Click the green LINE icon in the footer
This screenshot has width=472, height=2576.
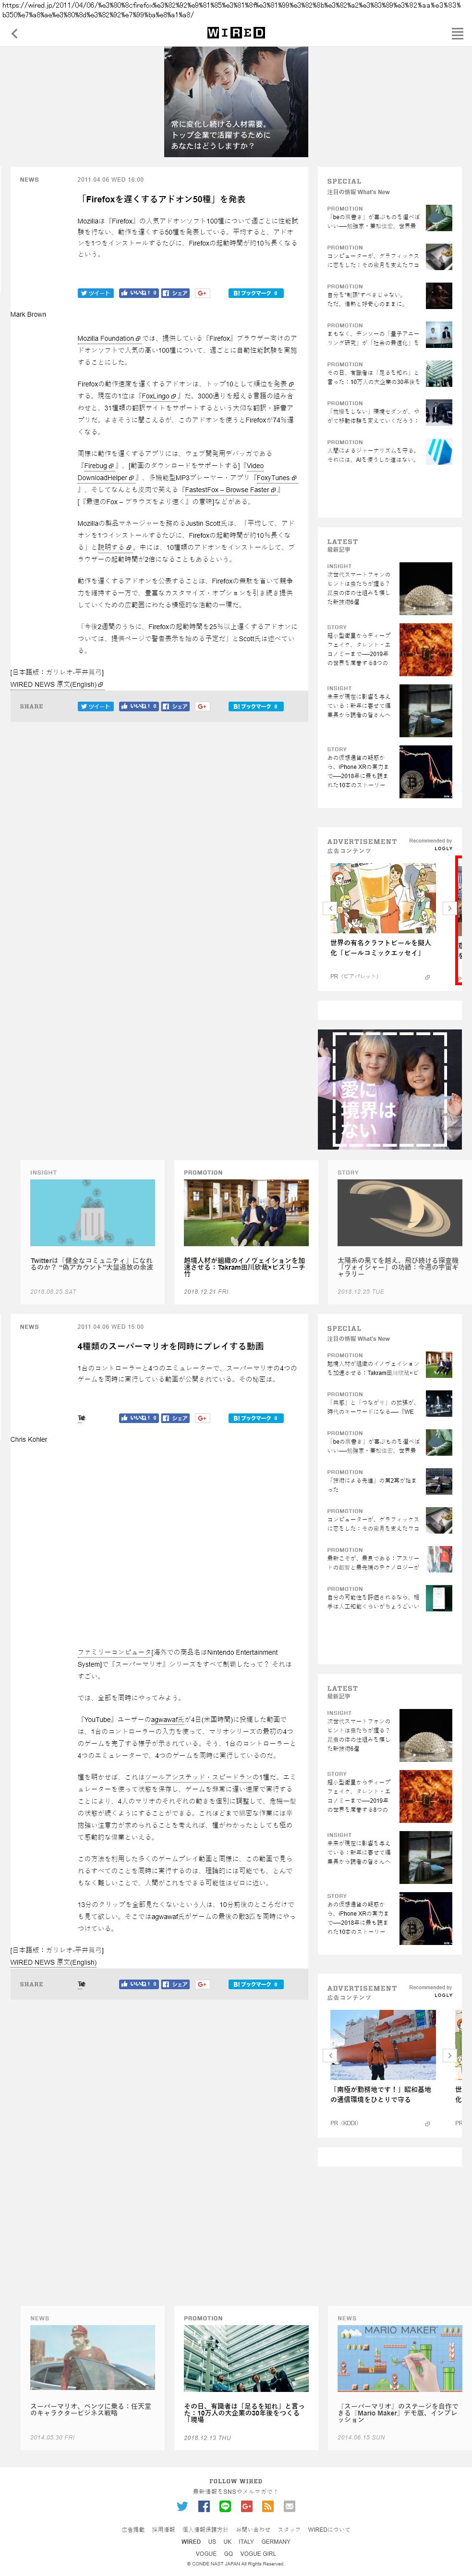coord(225,2506)
